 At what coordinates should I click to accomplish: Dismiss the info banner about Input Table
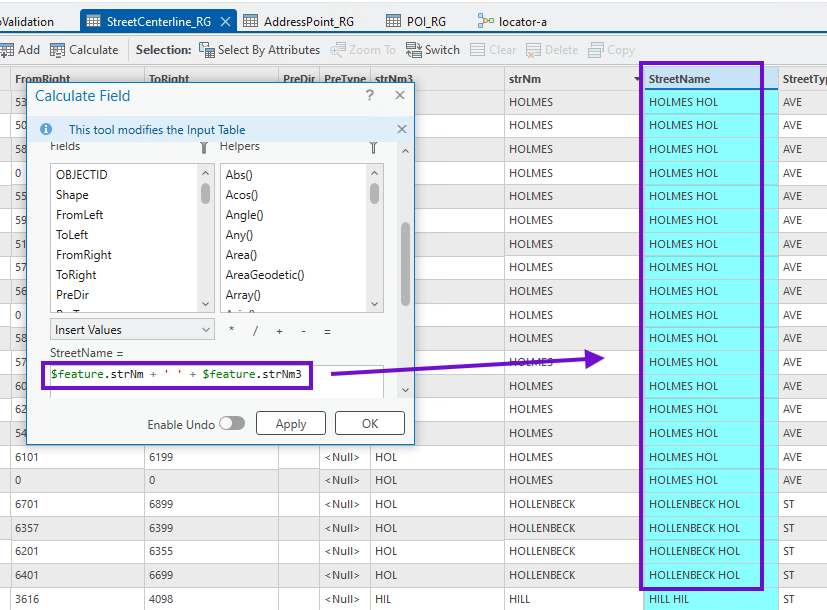(402, 129)
